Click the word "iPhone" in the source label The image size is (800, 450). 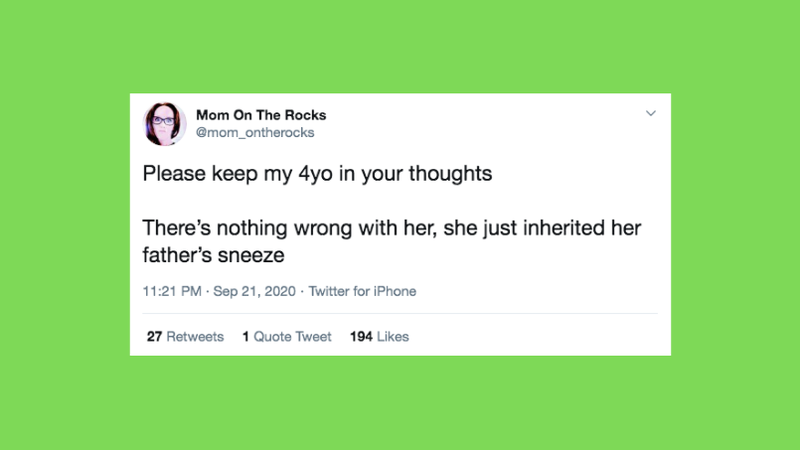pyautogui.click(x=393, y=292)
